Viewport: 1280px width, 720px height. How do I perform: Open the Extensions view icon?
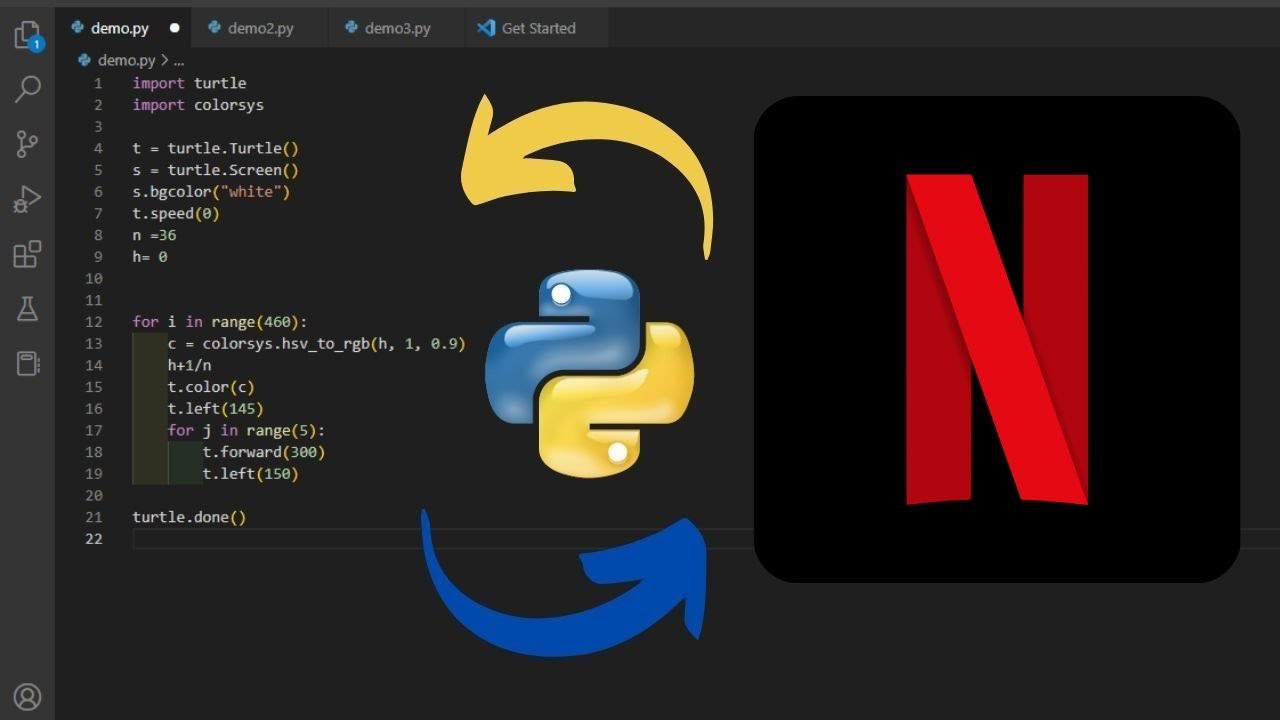point(28,254)
